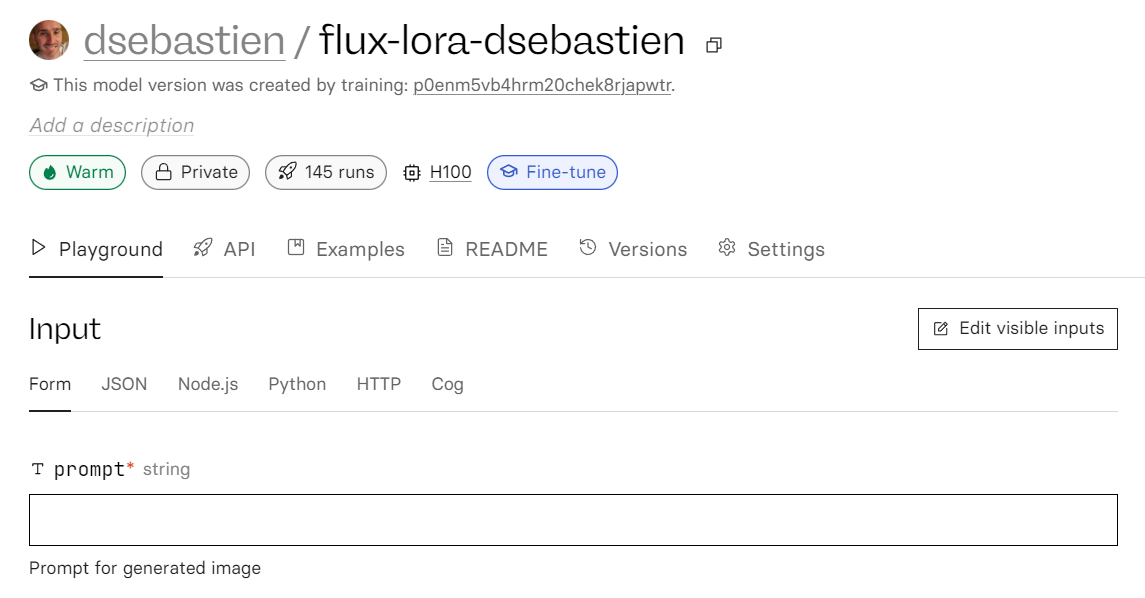Open the Examples tab
The image size is (1145, 598).
[346, 249]
